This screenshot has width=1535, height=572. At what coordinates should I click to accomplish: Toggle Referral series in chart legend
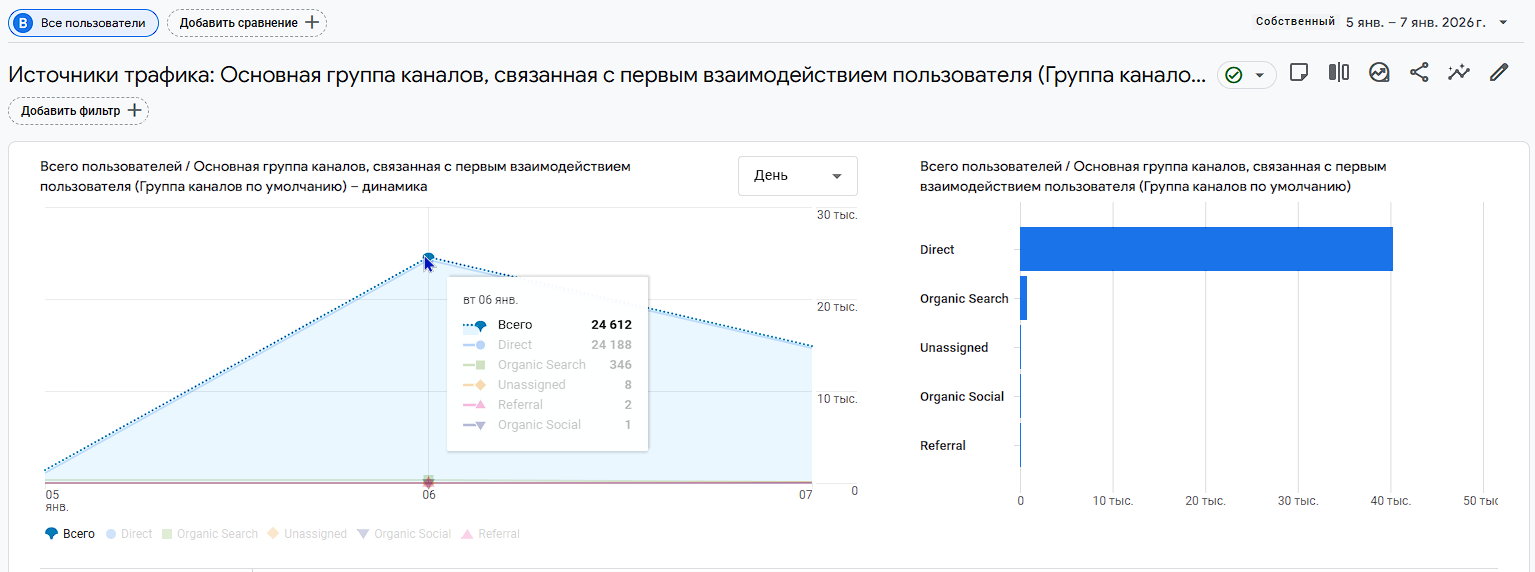pos(490,534)
